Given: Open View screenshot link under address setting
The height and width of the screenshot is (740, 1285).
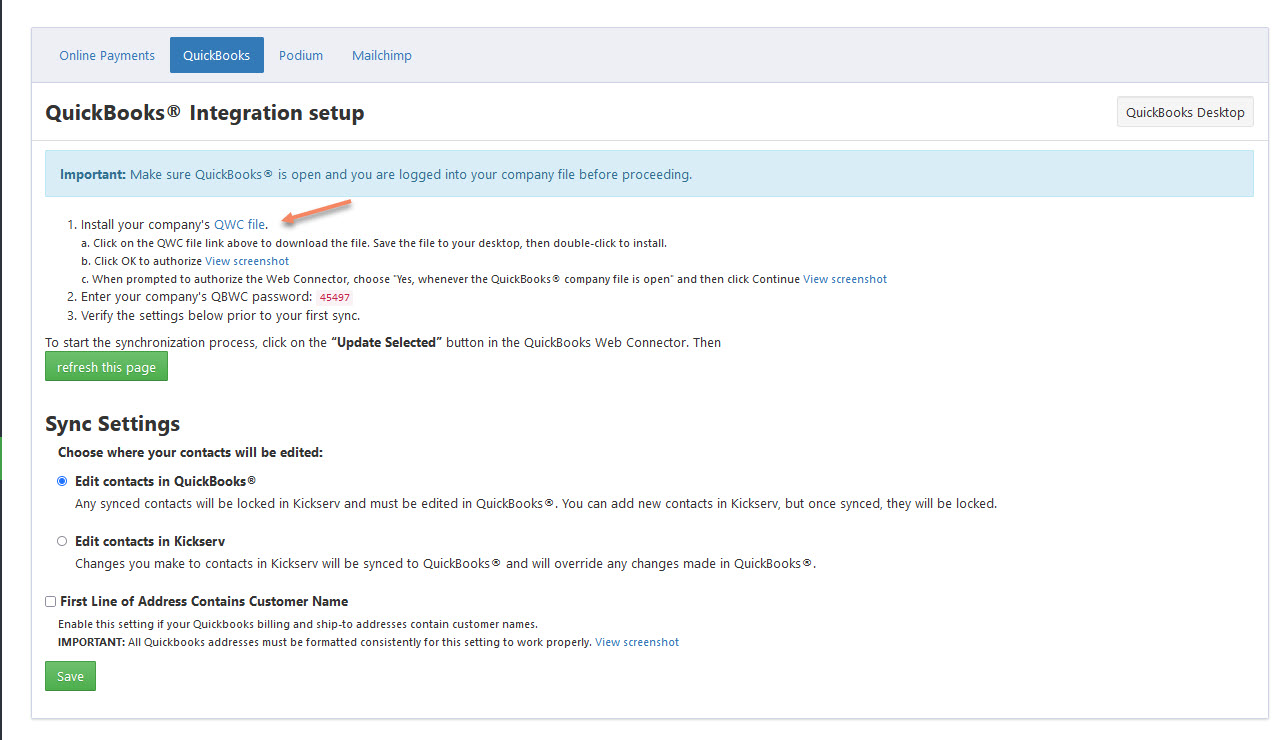Looking at the screenshot, I should (x=637, y=642).
